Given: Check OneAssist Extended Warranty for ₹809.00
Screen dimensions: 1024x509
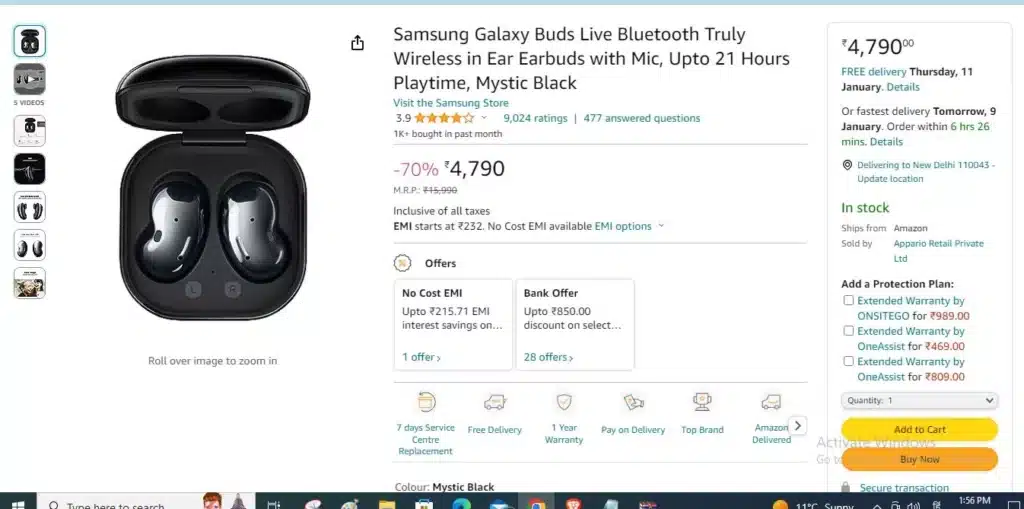Looking at the screenshot, I should point(848,361).
